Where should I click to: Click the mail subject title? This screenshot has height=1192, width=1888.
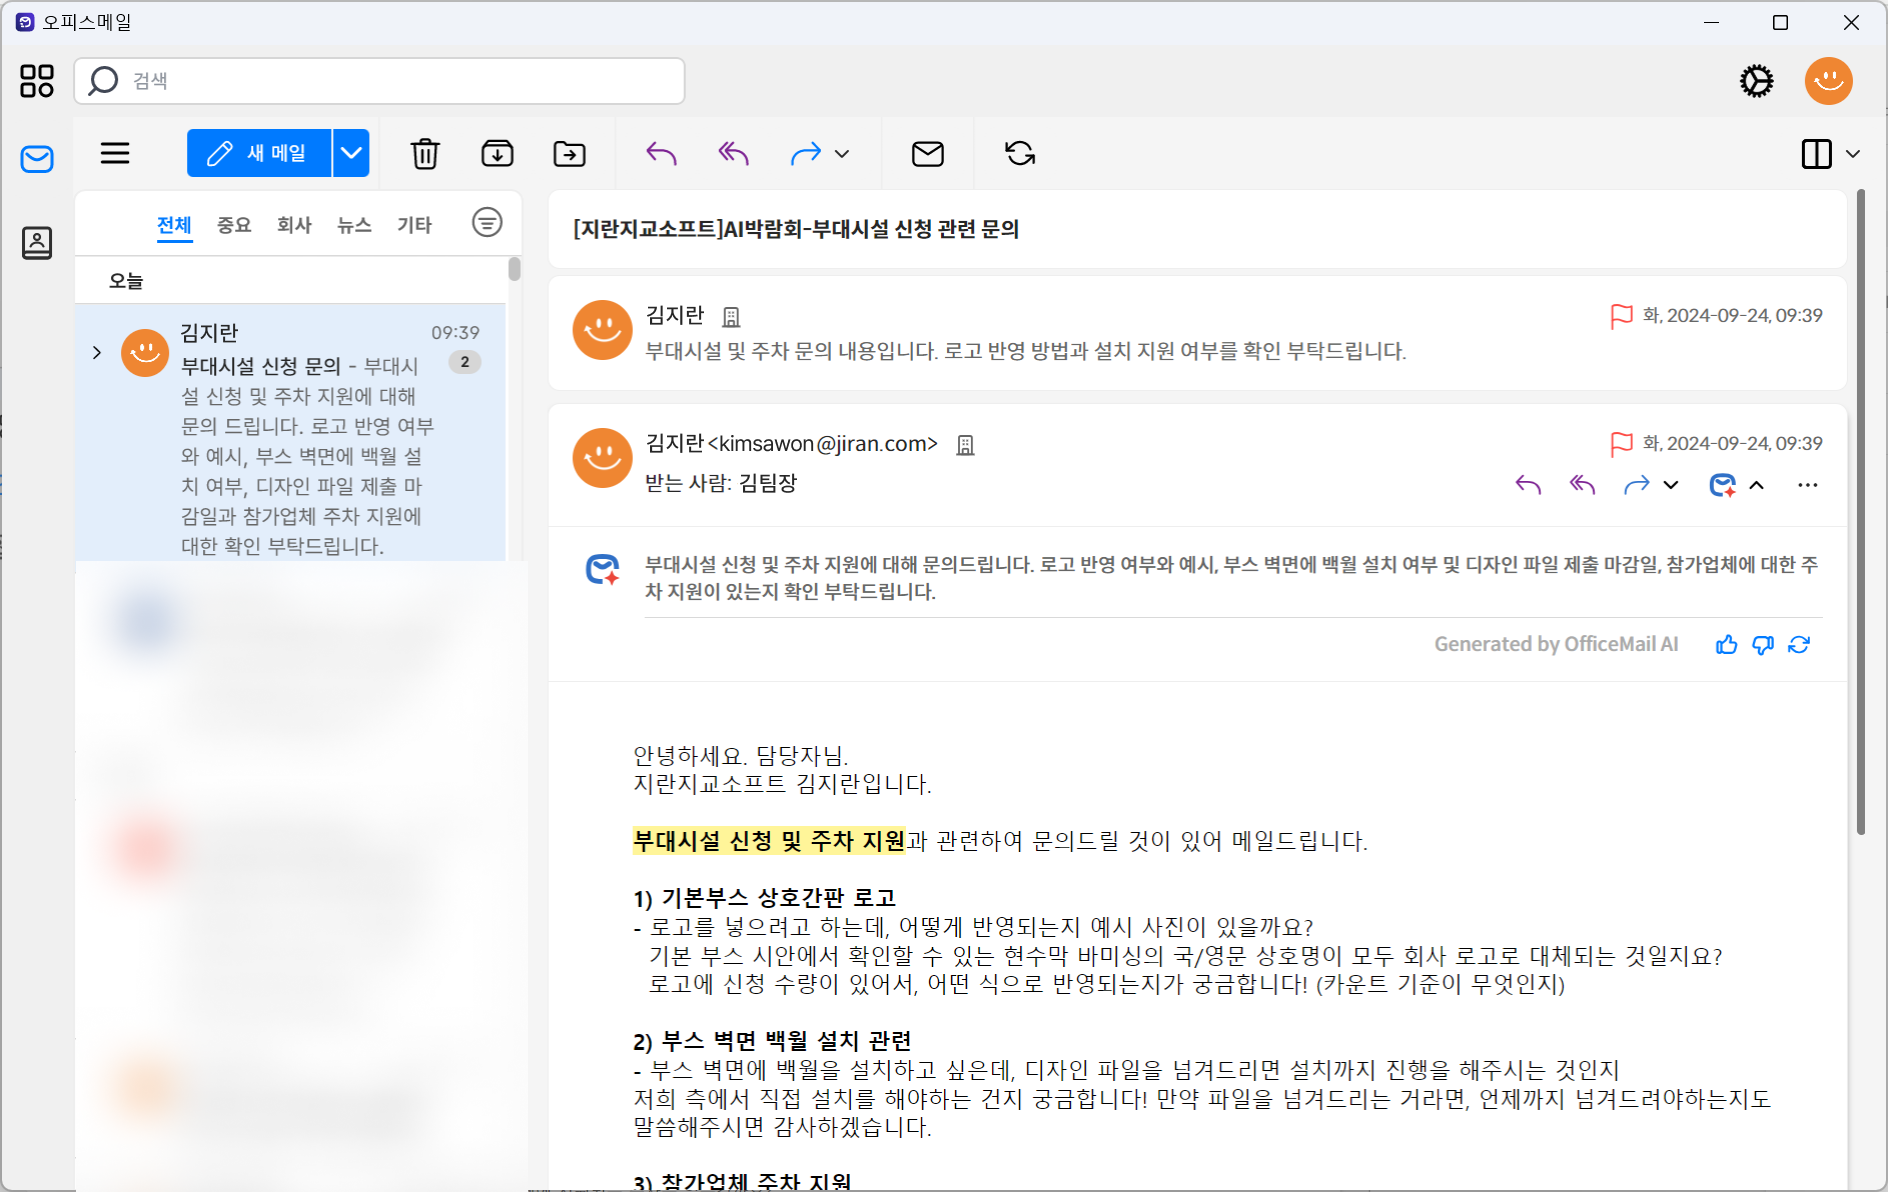pos(796,229)
